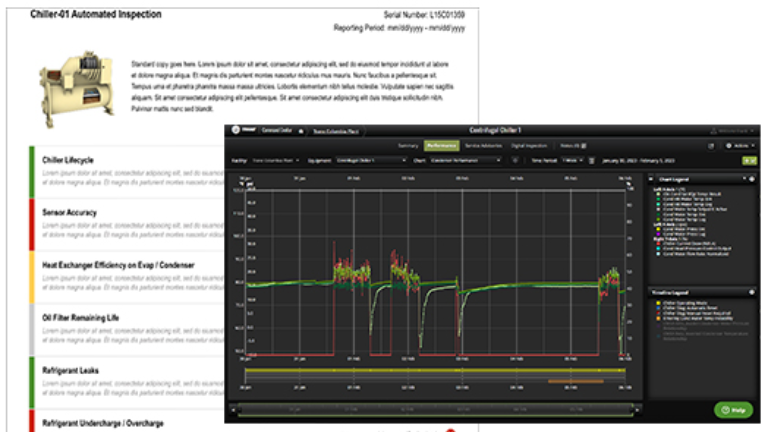Click the small icon left of Time Period
Screen dimensions: 768x432
[515, 160]
